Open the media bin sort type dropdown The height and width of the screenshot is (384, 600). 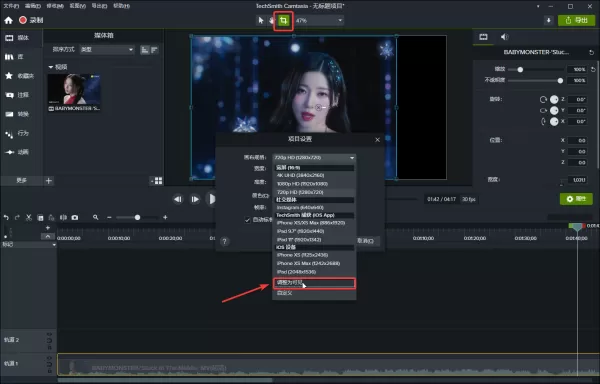pos(107,50)
